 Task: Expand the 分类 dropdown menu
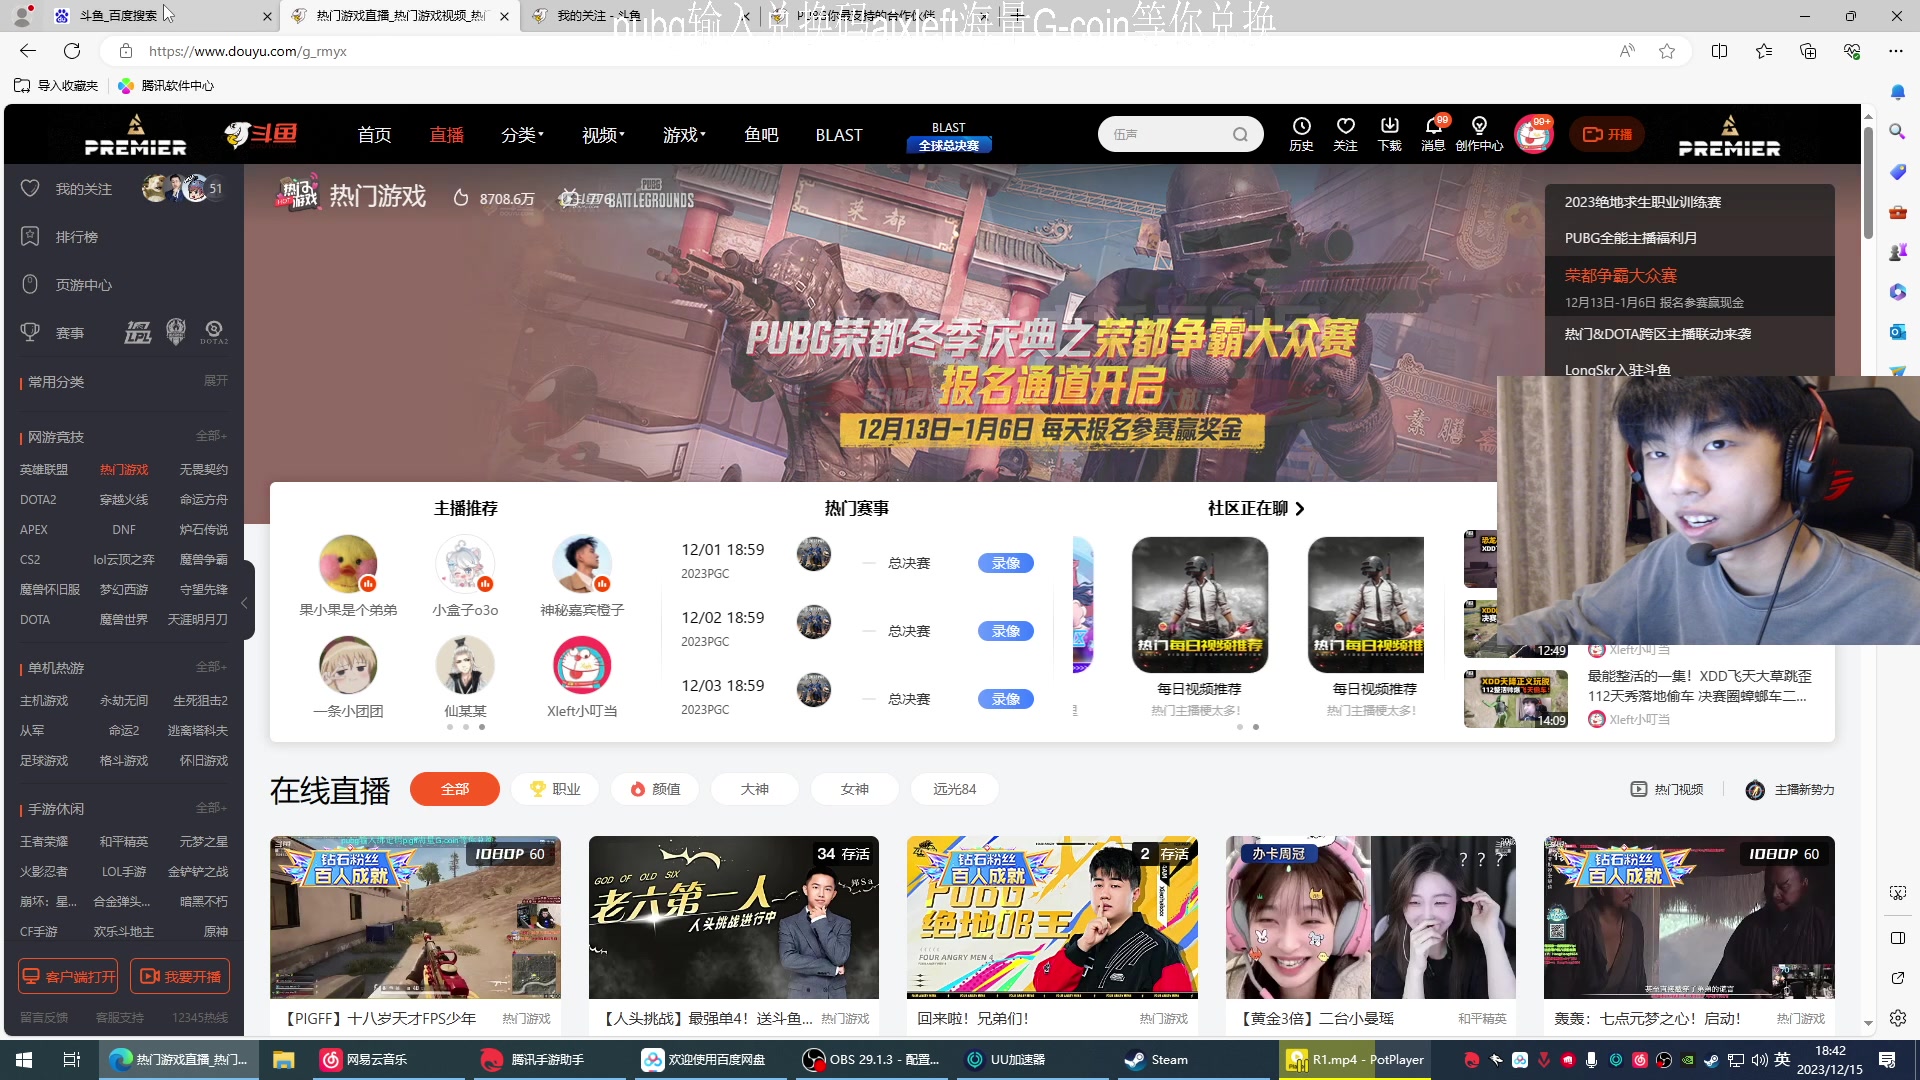522,135
